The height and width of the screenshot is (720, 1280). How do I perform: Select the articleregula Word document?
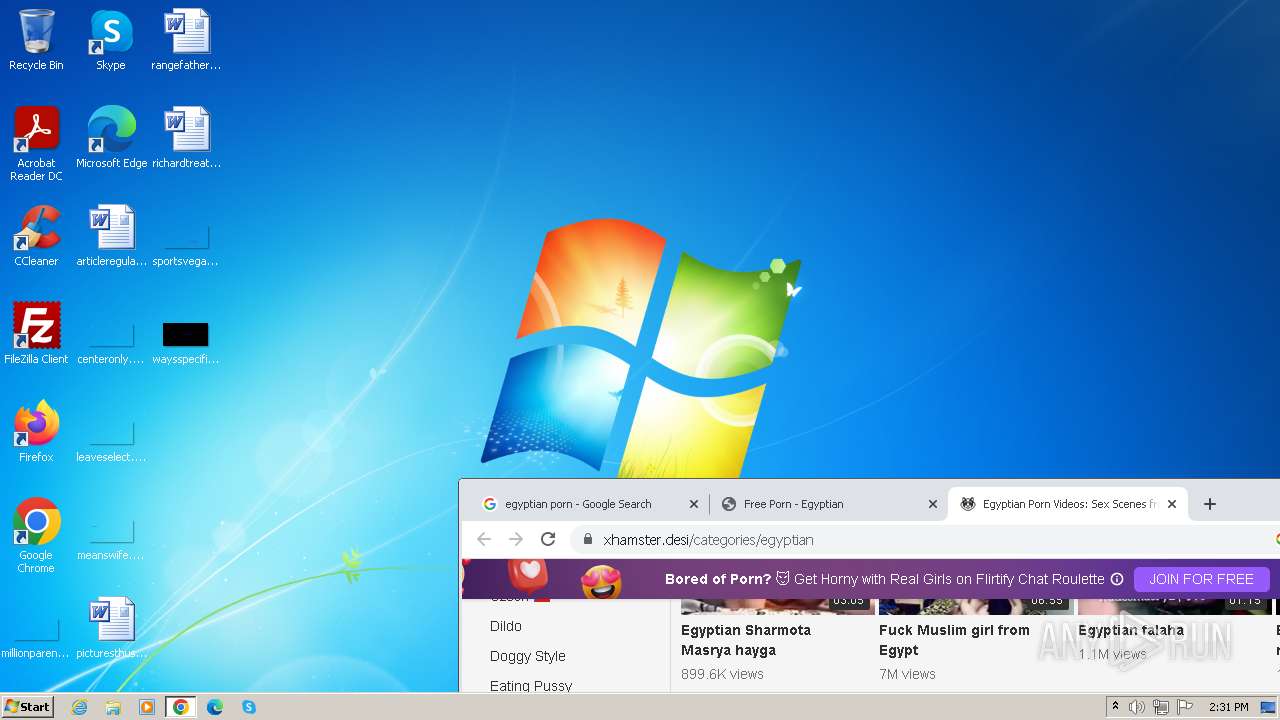111,236
